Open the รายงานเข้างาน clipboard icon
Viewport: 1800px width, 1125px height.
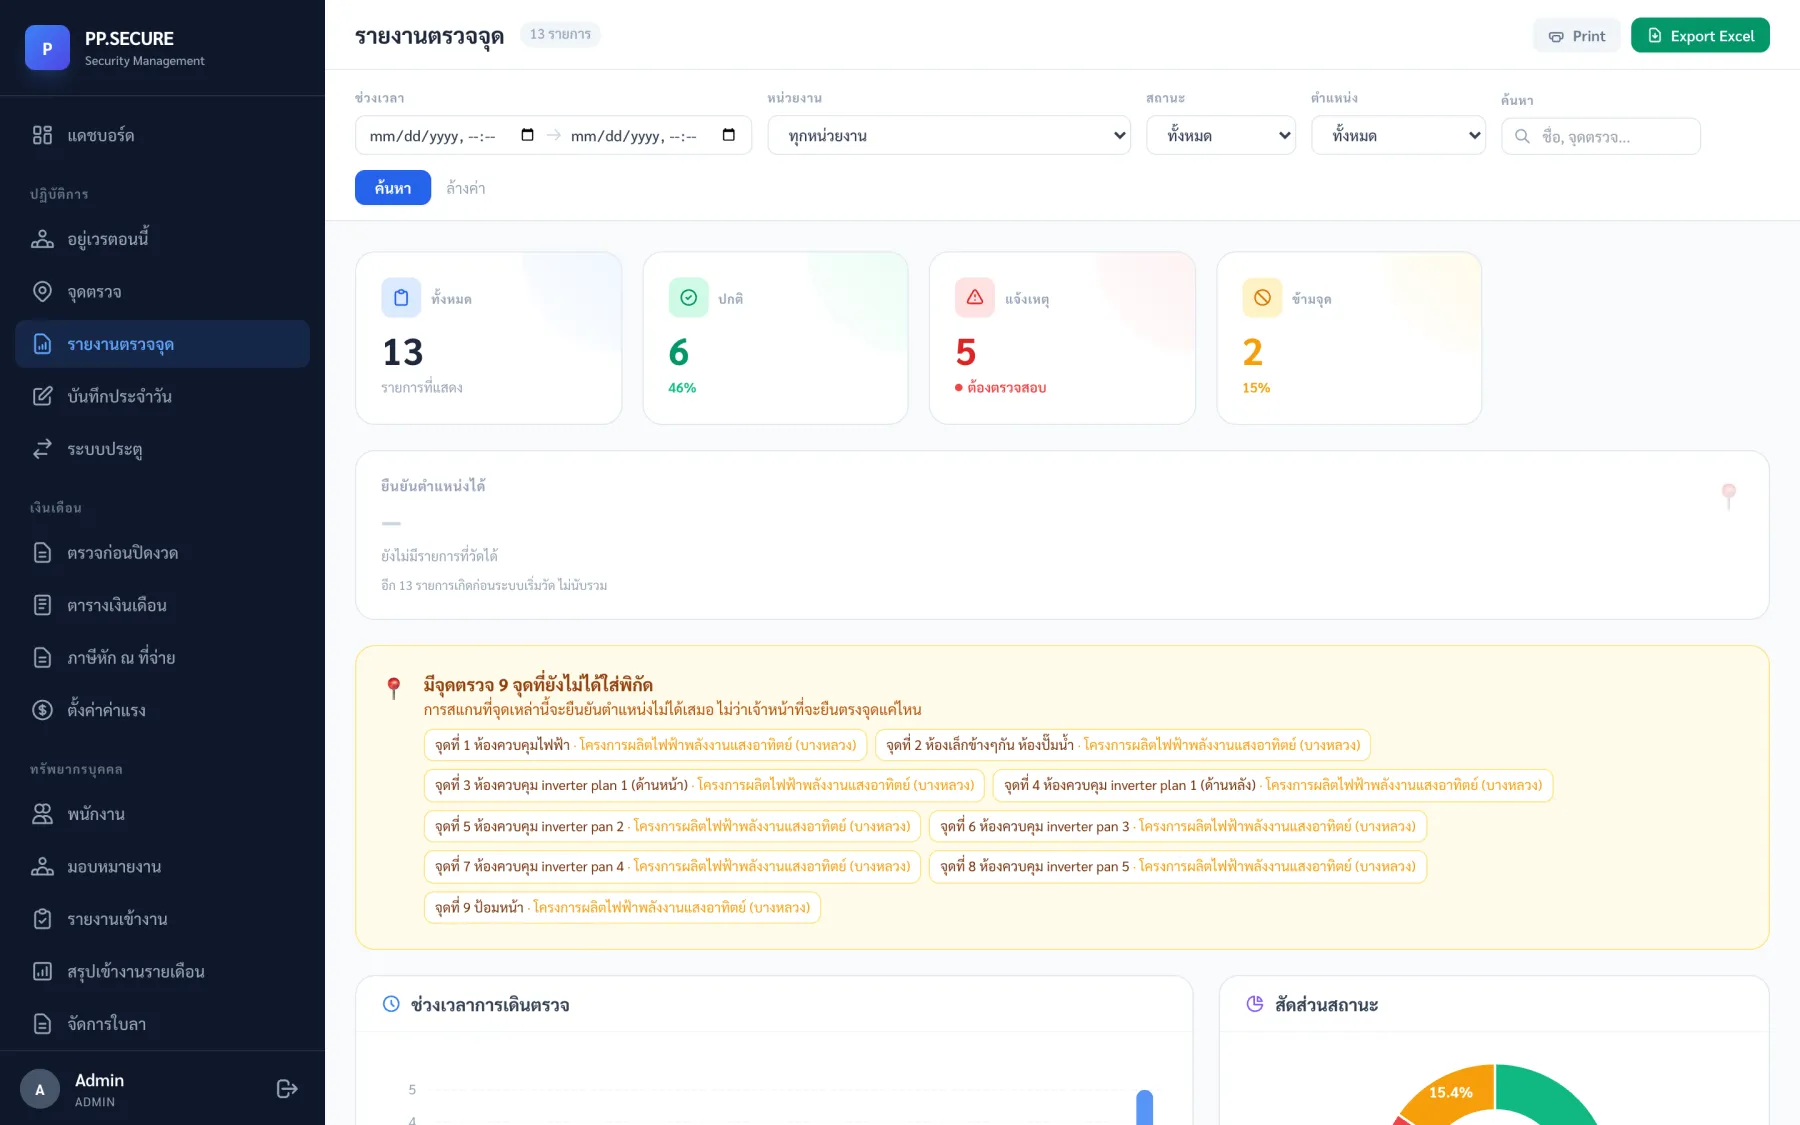click(x=42, y=919)
